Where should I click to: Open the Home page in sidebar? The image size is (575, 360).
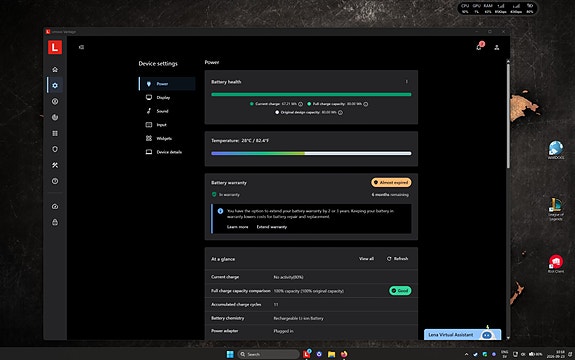coord(55,69)
